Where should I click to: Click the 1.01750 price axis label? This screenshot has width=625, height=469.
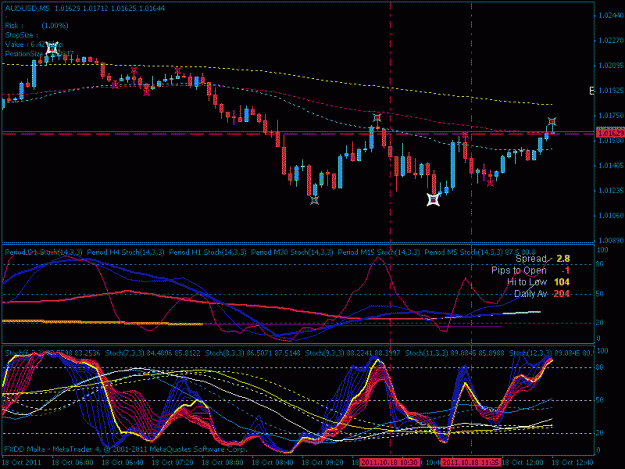coord(611,116)
